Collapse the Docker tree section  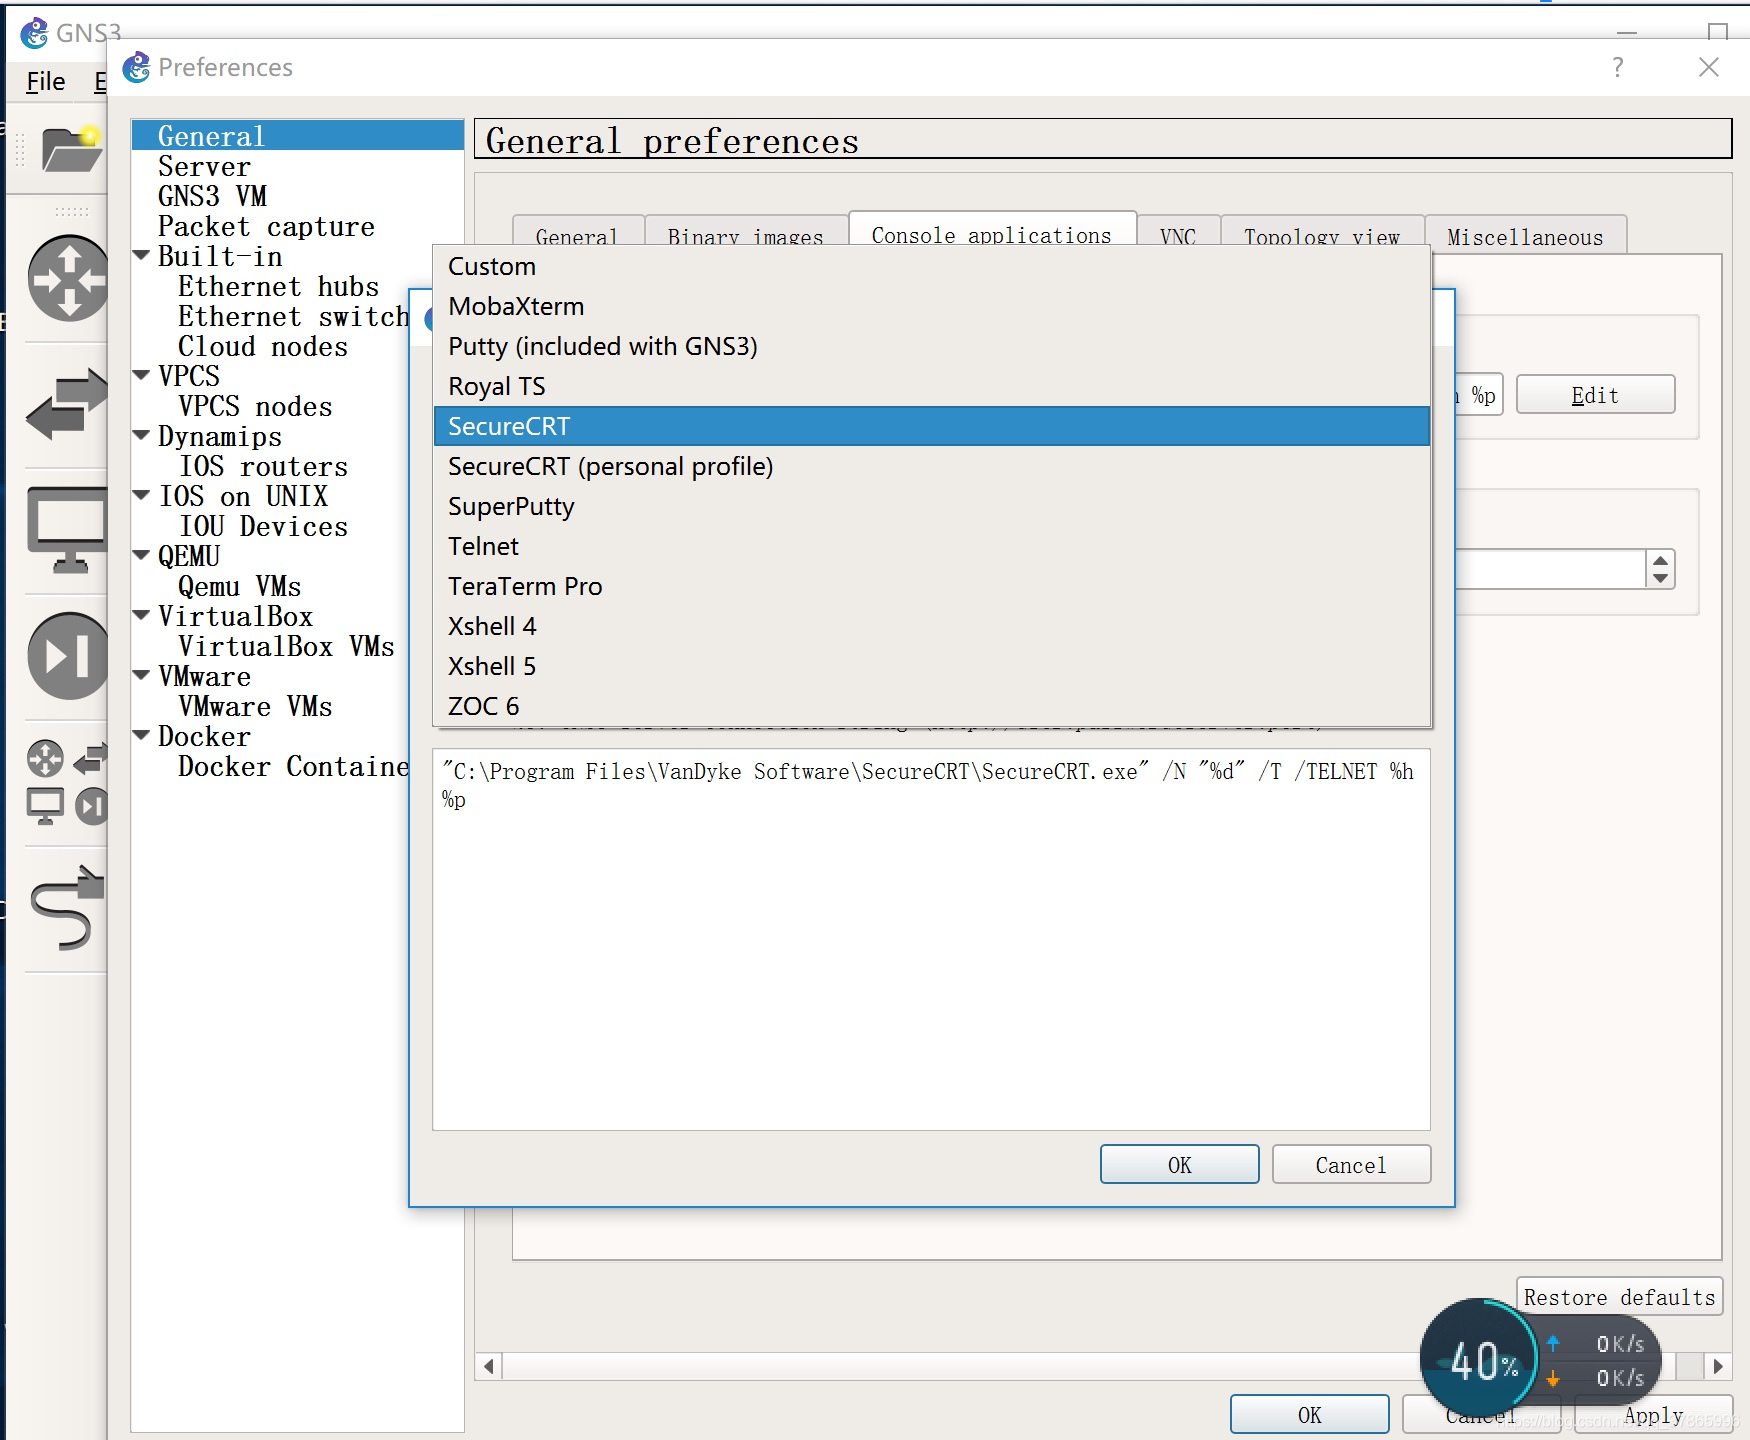pyautogui.click(x=142, y=736)
